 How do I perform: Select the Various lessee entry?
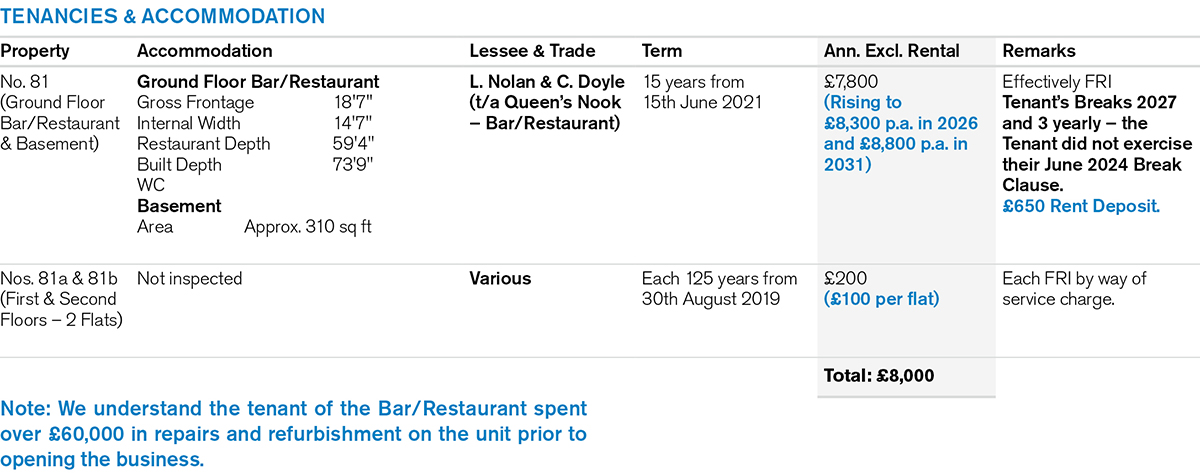coord(500,279)
